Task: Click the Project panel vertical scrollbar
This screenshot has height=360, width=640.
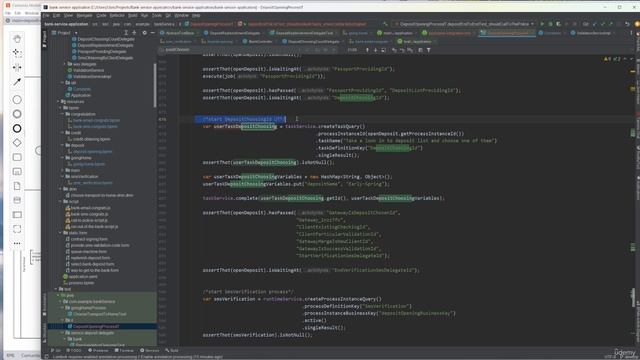Action: [x=155, y=85]
